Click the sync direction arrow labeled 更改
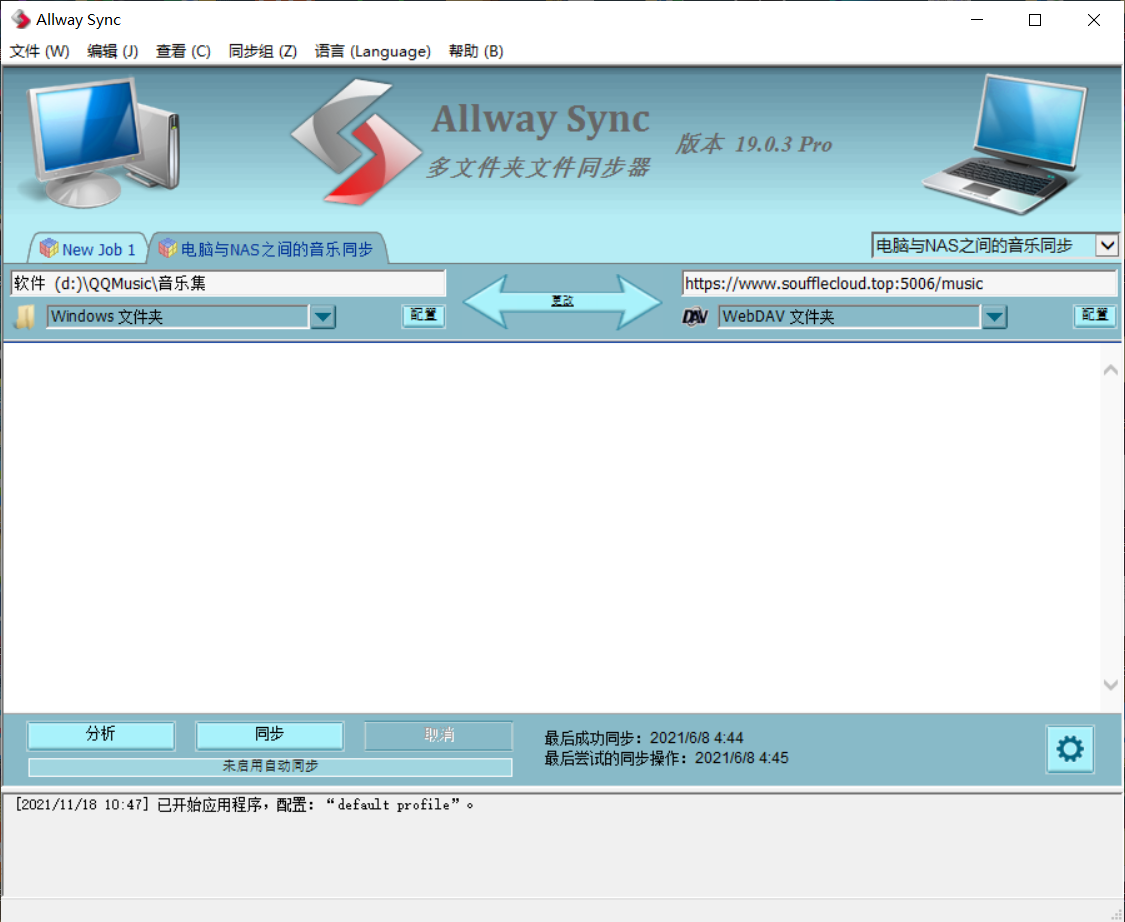Image resolution: width=1125 pixels, height=922 pixels. (562, 301)
